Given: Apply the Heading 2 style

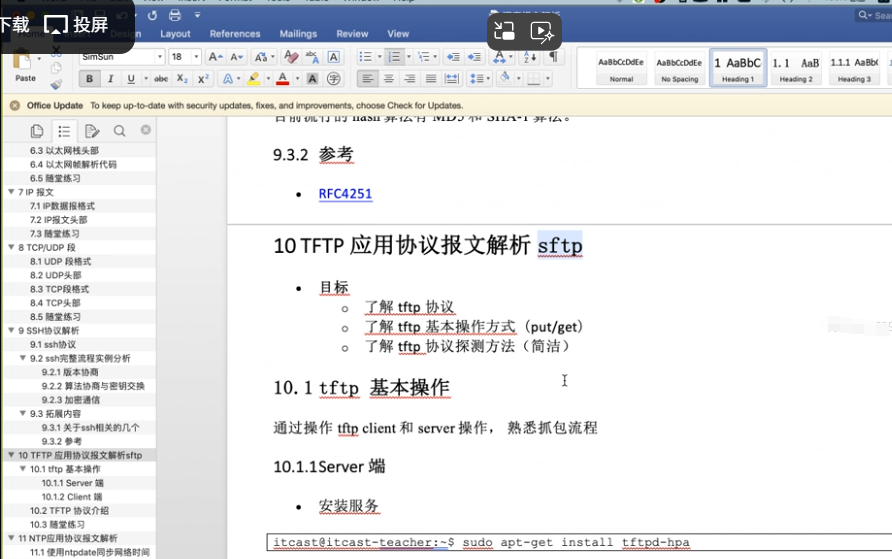Looking at the screenshot, I should (796, 67).
